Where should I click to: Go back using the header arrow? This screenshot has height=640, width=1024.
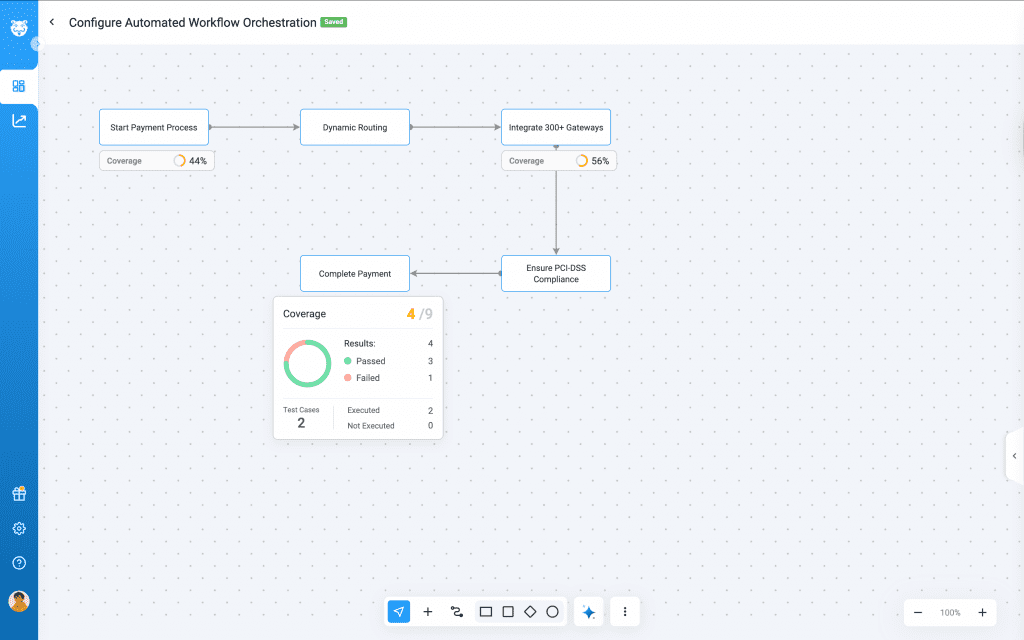click(52, 22)
